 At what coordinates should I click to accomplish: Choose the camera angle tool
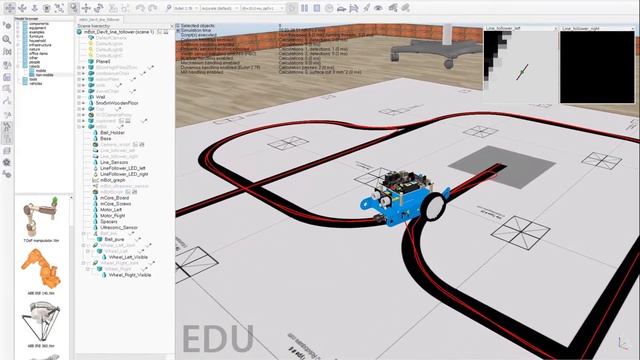coord(47,8)
